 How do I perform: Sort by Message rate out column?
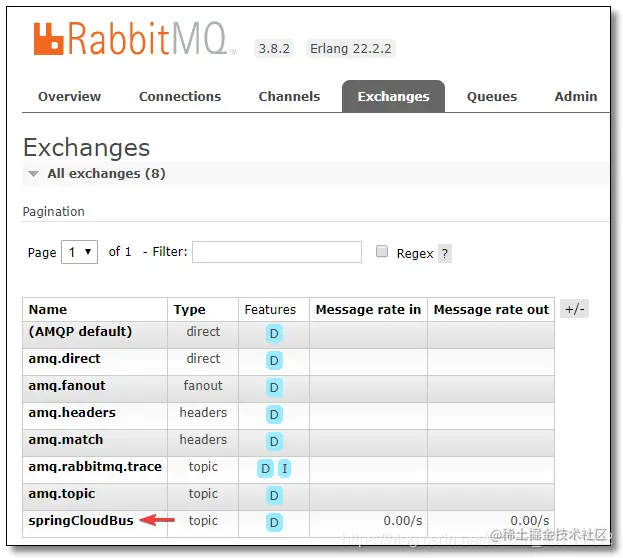(x=491, y=310)
